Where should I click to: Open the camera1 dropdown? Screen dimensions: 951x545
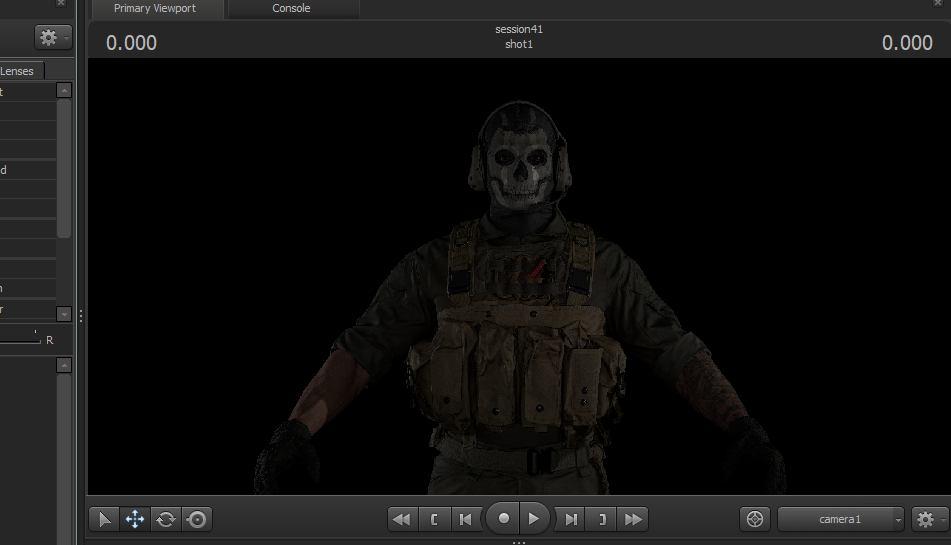point(841,519)
